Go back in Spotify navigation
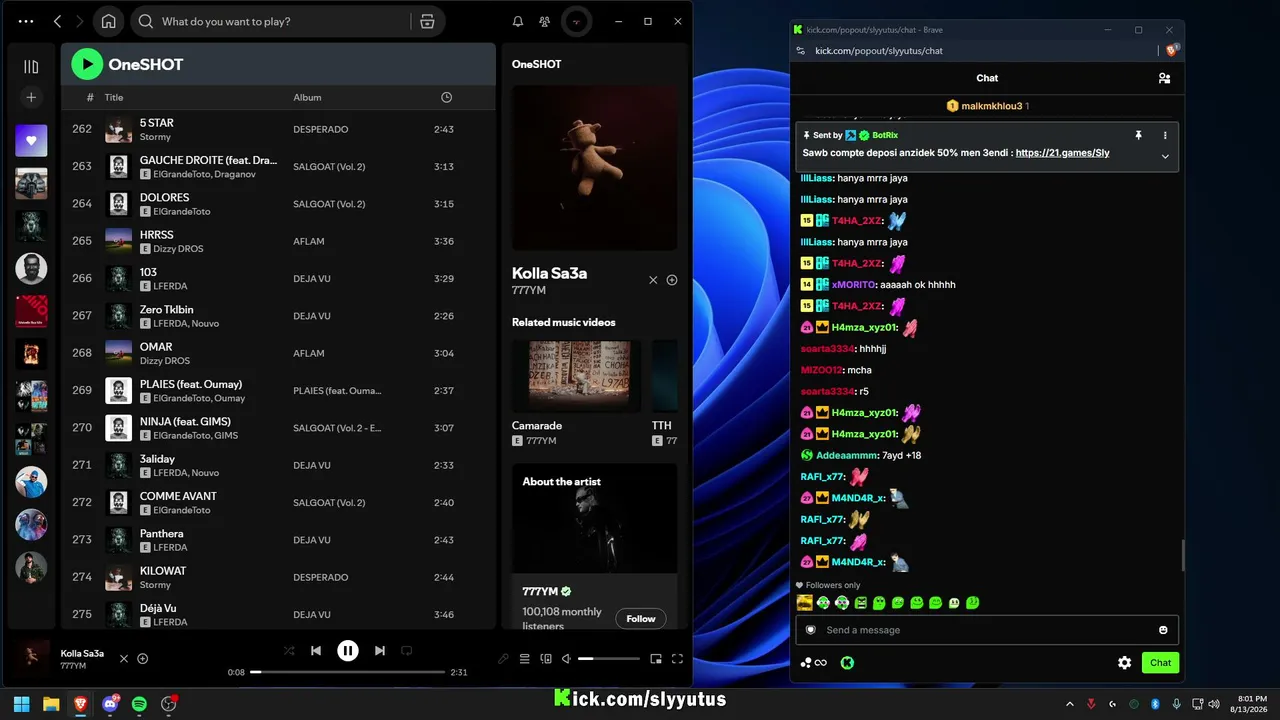Screen dimensions: 1280x720 click(57, 21)
